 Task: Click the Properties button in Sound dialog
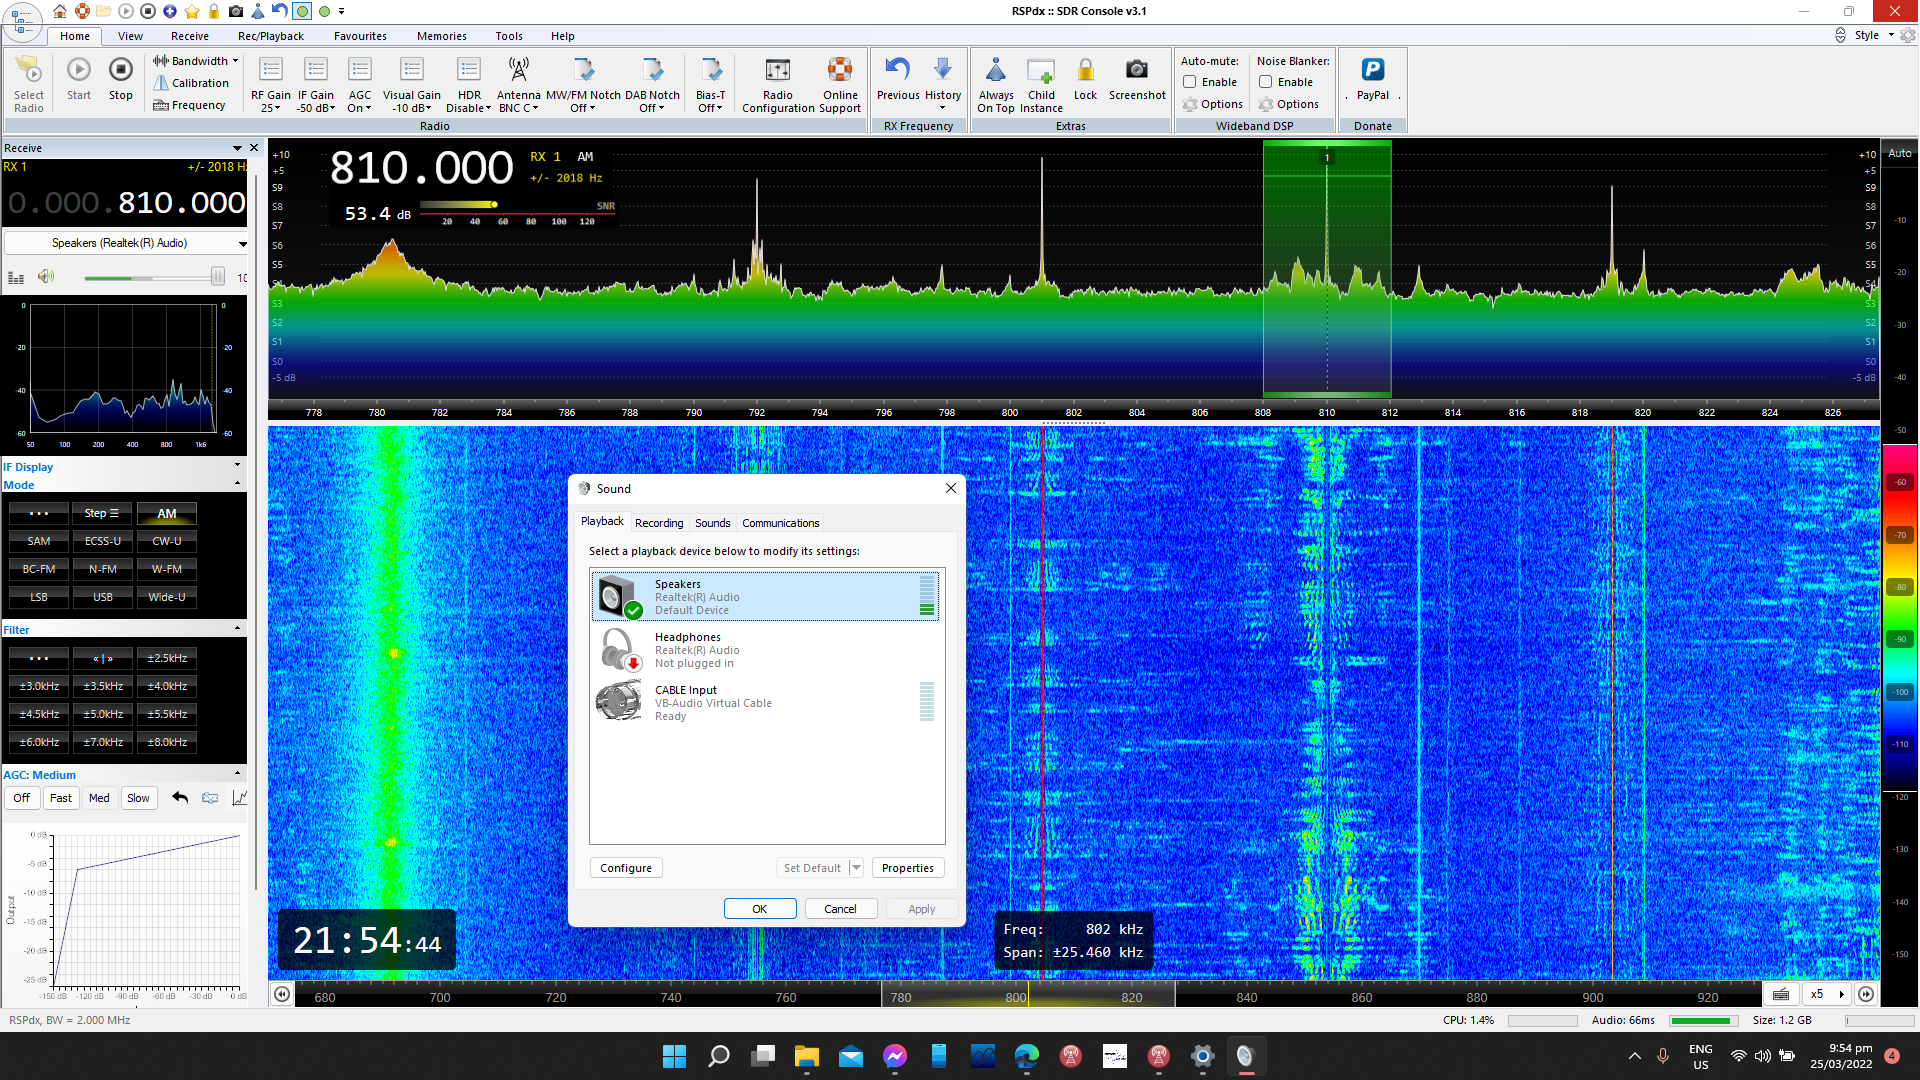pyautogui.click(x=907, y=868)
